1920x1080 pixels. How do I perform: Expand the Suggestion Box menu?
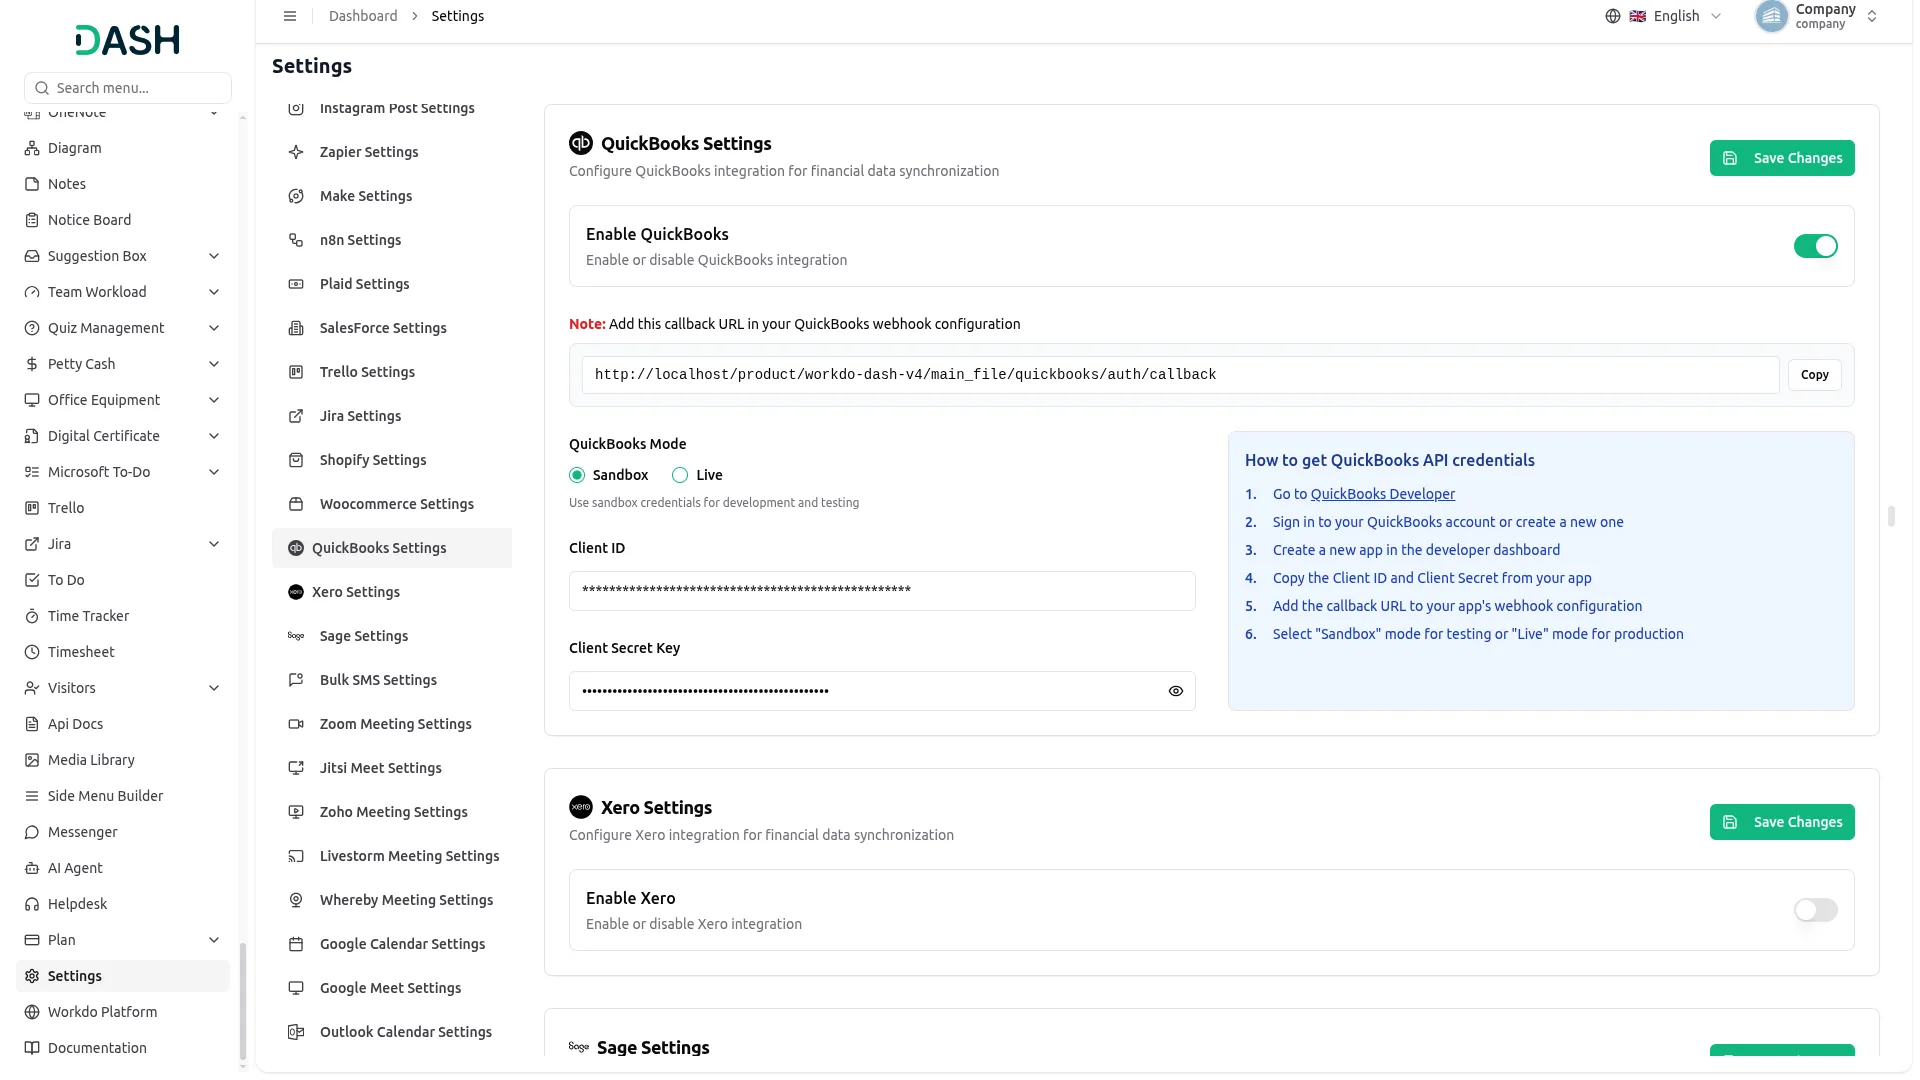(x=122, y=256)
